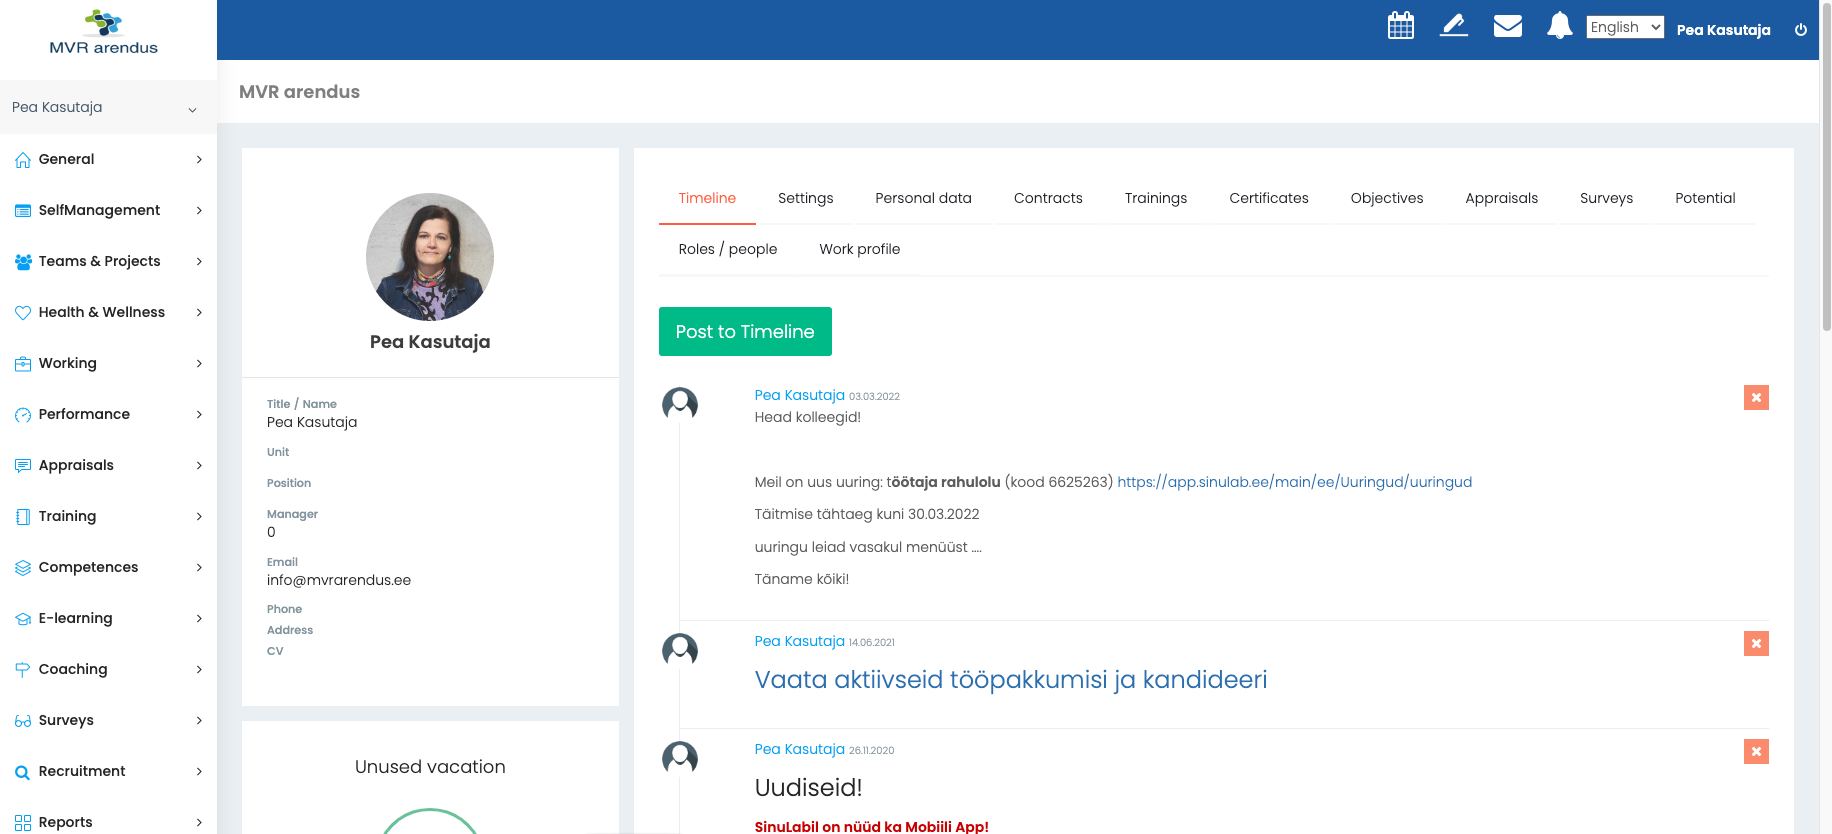Click avatar icon of 14.06.2021 post

point(680,650)
